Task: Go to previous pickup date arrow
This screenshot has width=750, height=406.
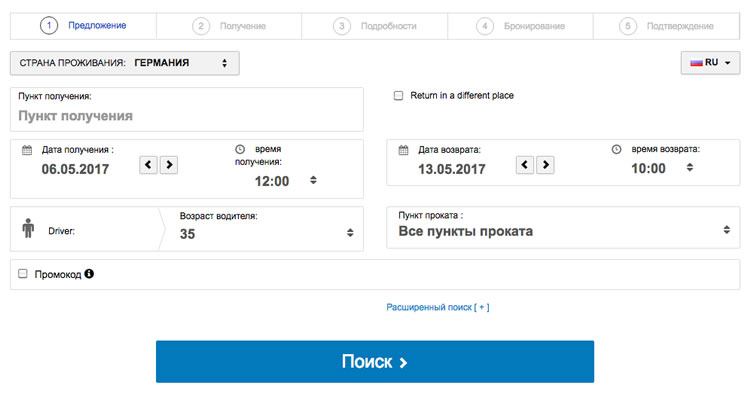Action: 148,165
